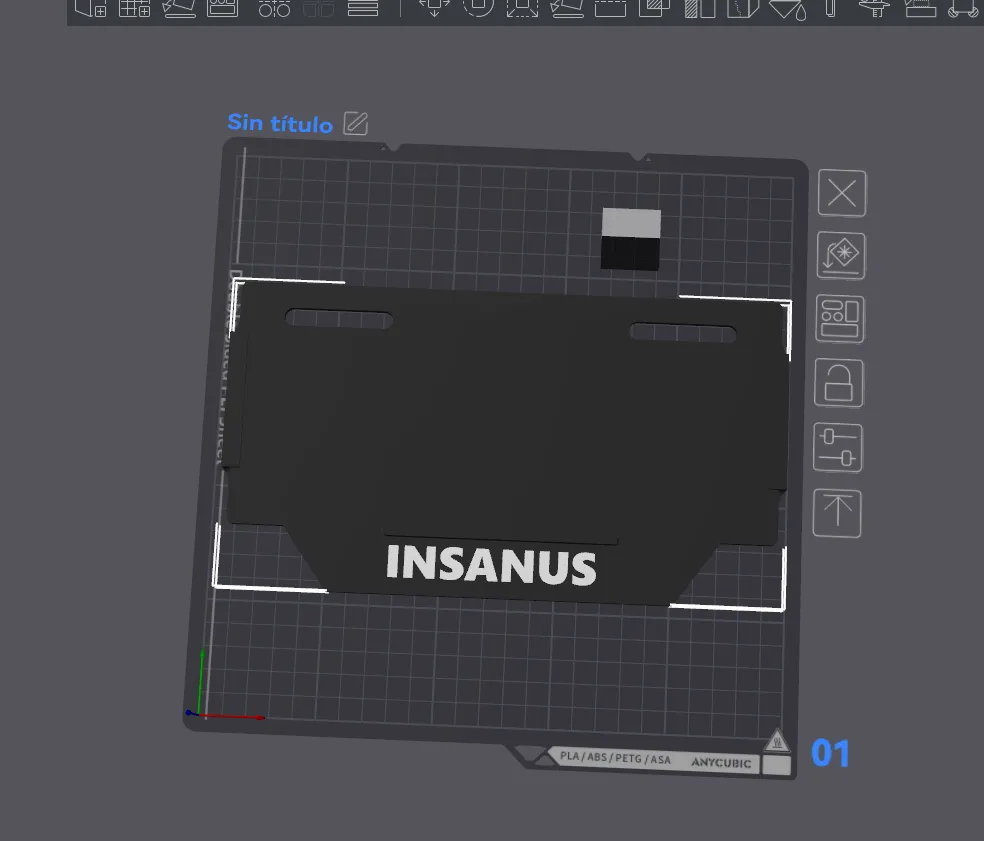This screenshot has width=984, height=841.
Task: Arrange objects on this plate icon
Action: tap(840, 319)
